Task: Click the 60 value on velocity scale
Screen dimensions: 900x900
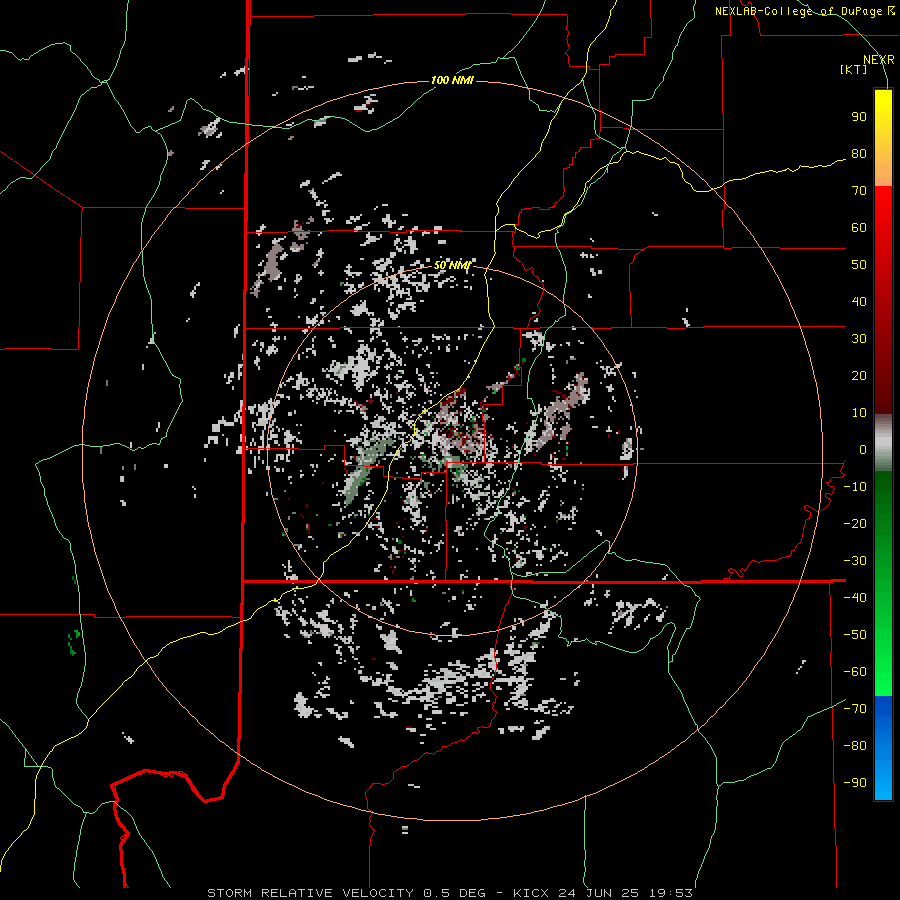Action: (859, 227)
